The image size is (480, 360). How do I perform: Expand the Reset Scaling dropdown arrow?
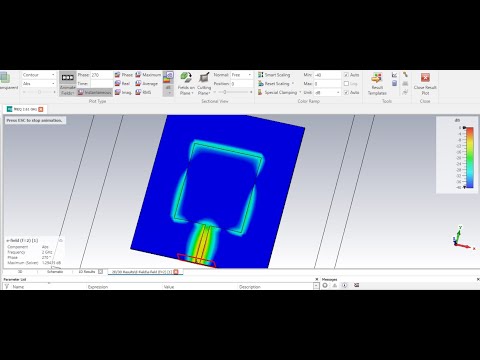[x=293, y=83]
